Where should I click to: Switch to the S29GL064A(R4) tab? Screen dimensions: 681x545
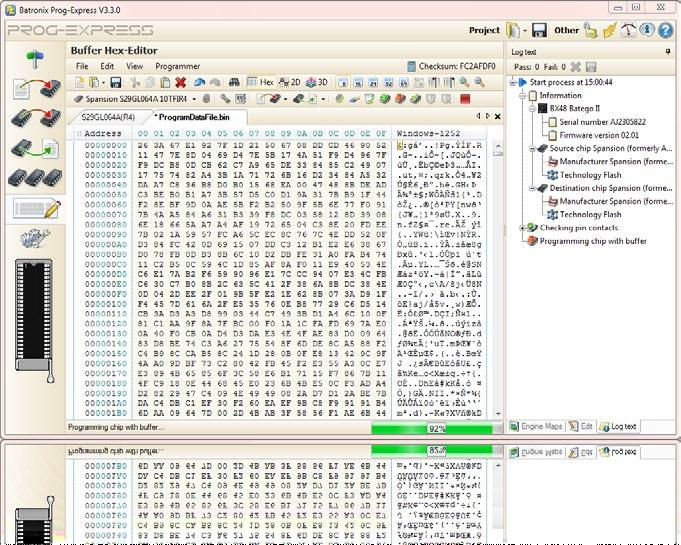pyautogui.click(x=108, y=117)
